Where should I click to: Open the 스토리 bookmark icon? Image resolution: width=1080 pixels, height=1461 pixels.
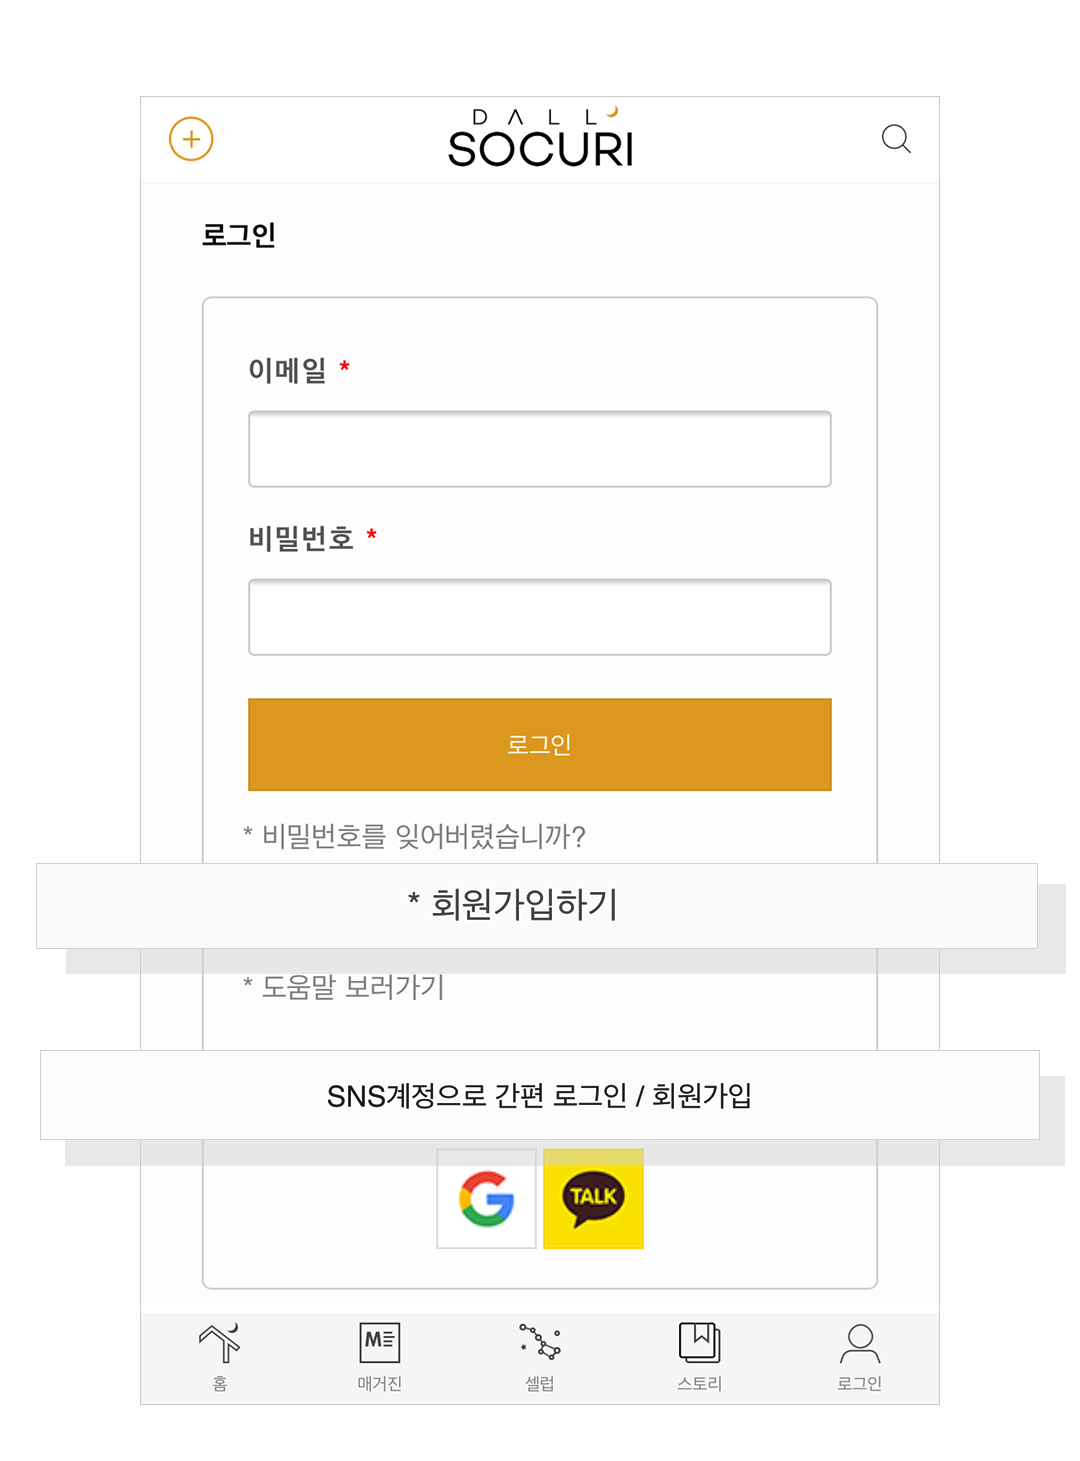click(x=700, y=1342)
